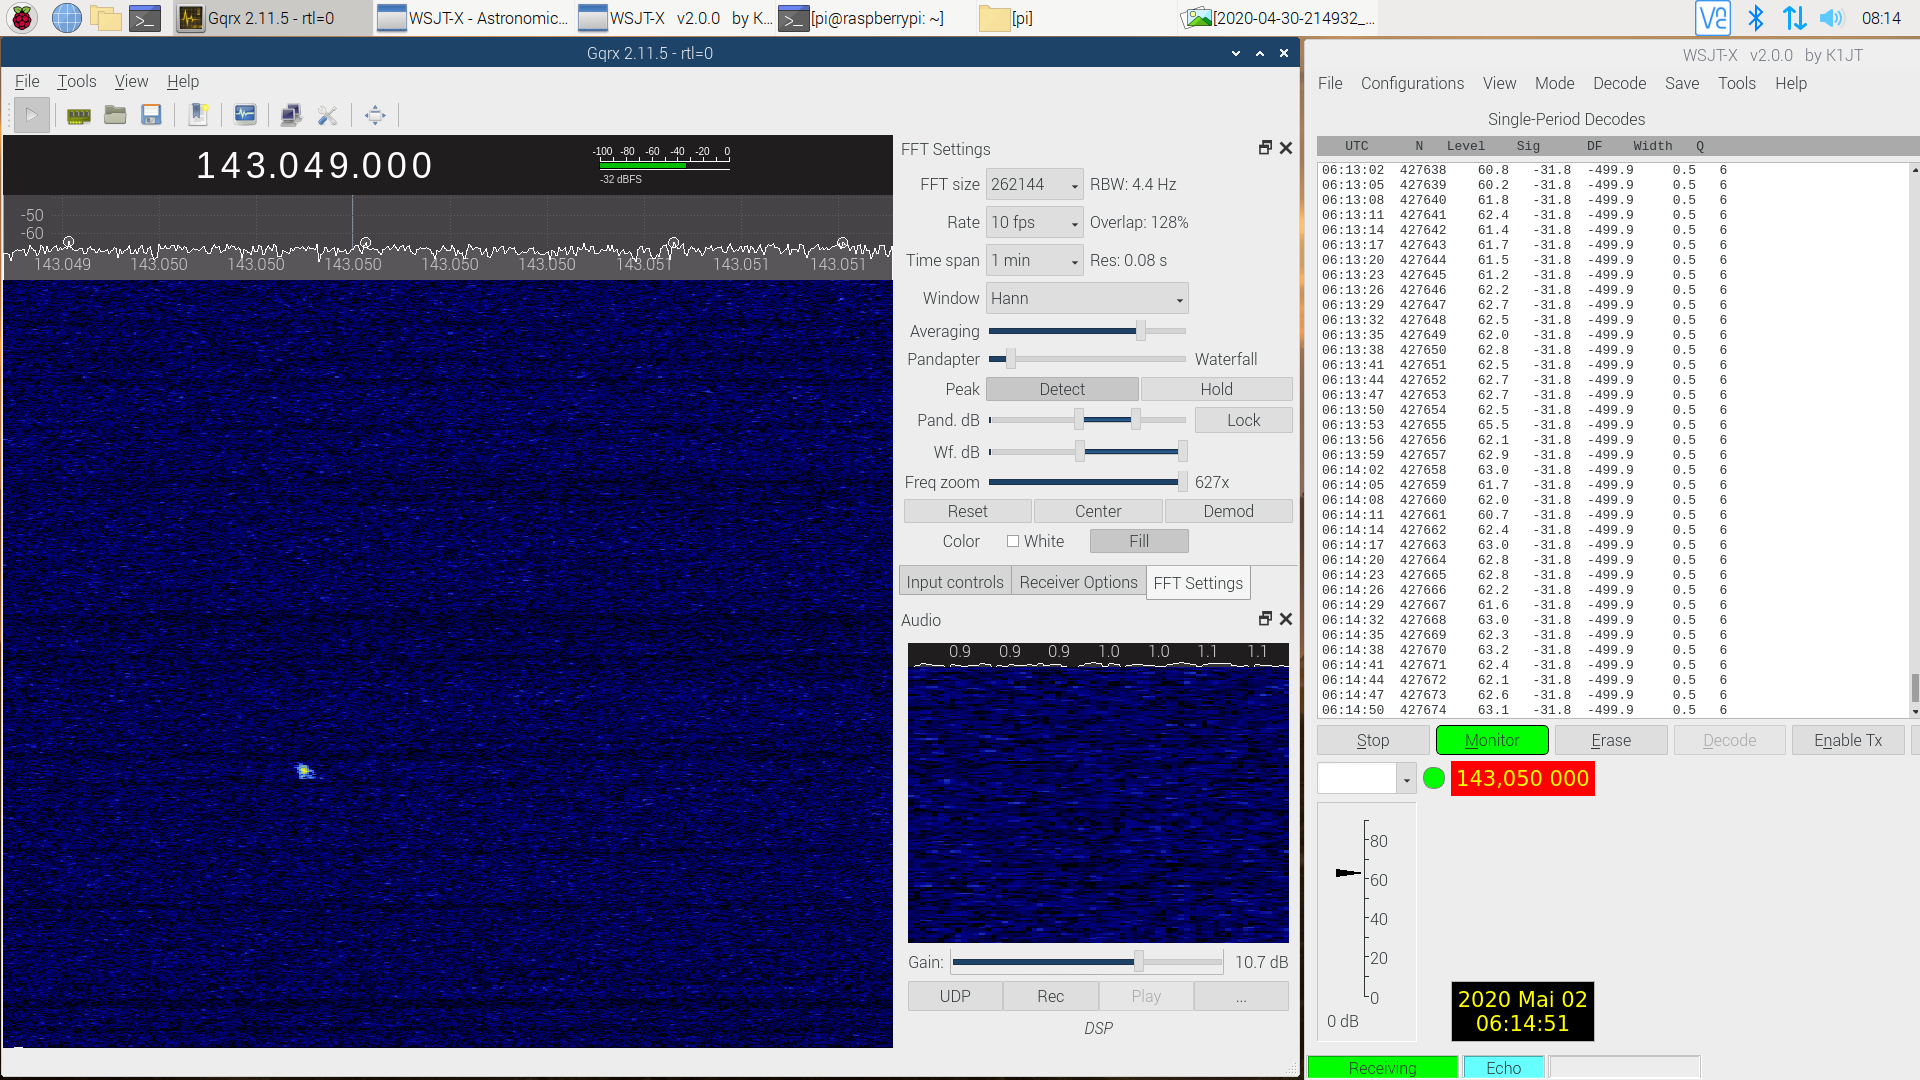Click the Reset zoom button
The height and width of the screenshot is (1080, 1920).
[x=967, y=511]
